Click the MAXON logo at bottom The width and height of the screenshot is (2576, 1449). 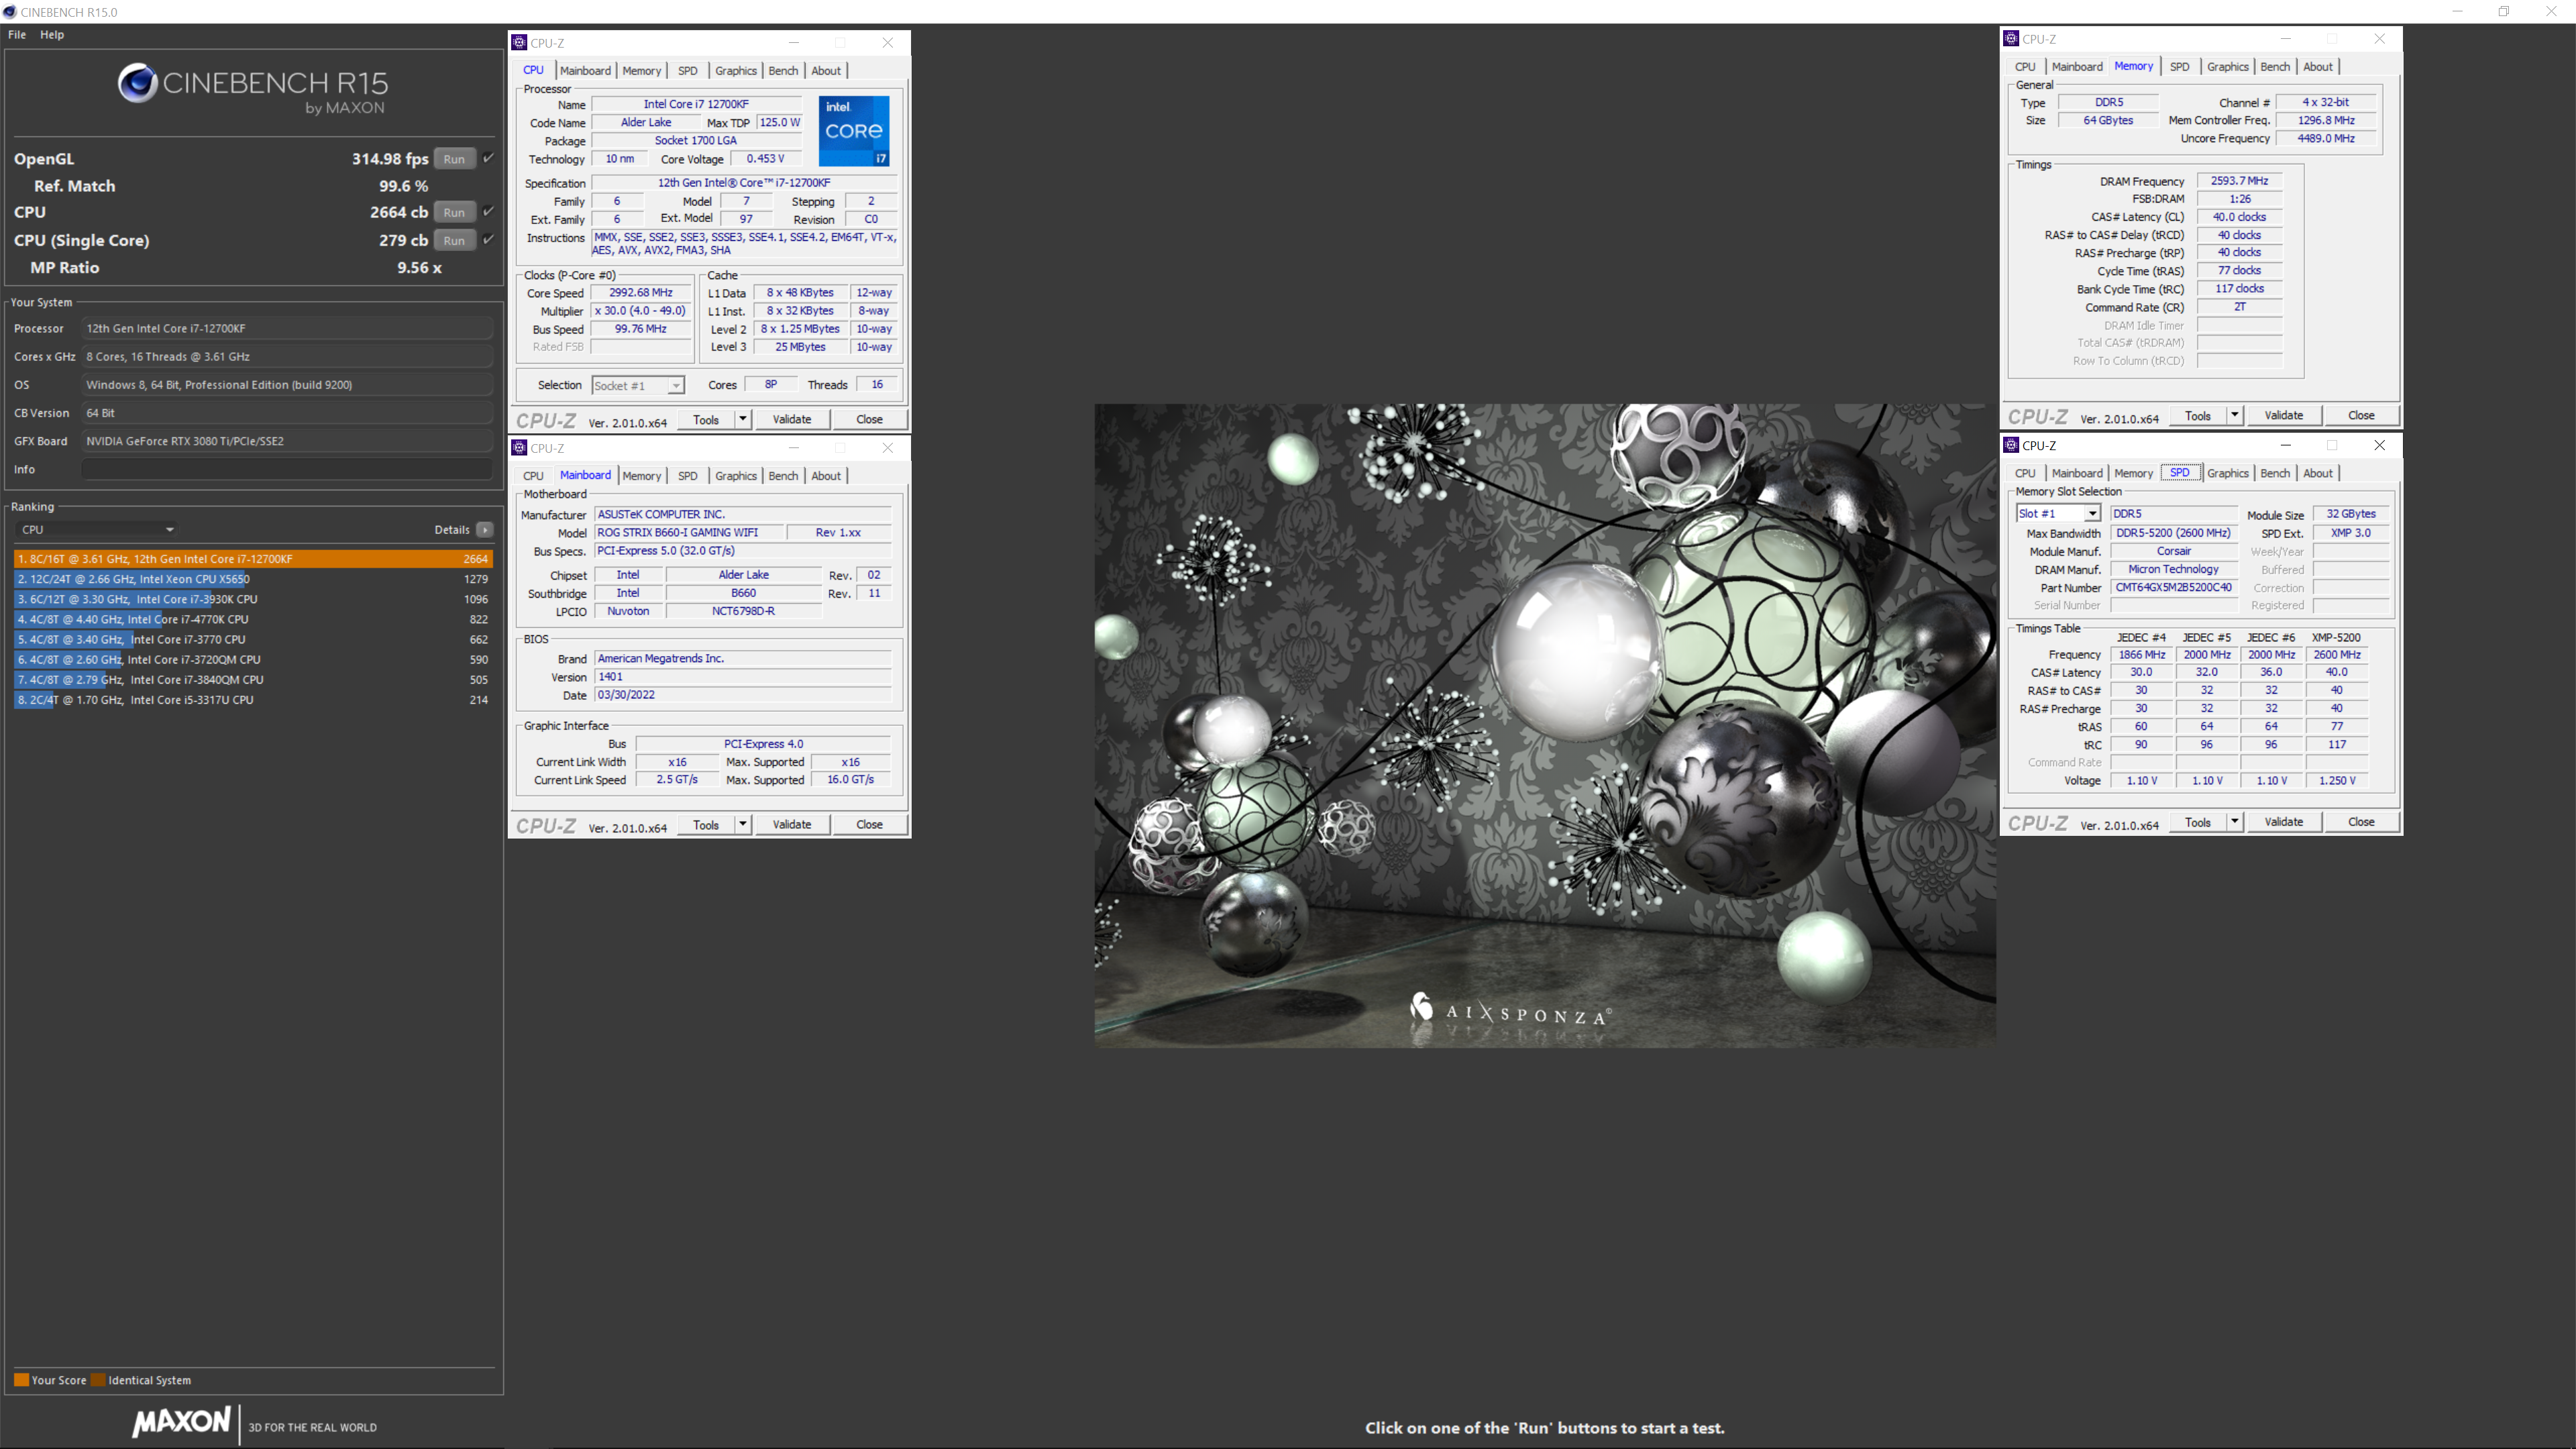point(181,1421)
